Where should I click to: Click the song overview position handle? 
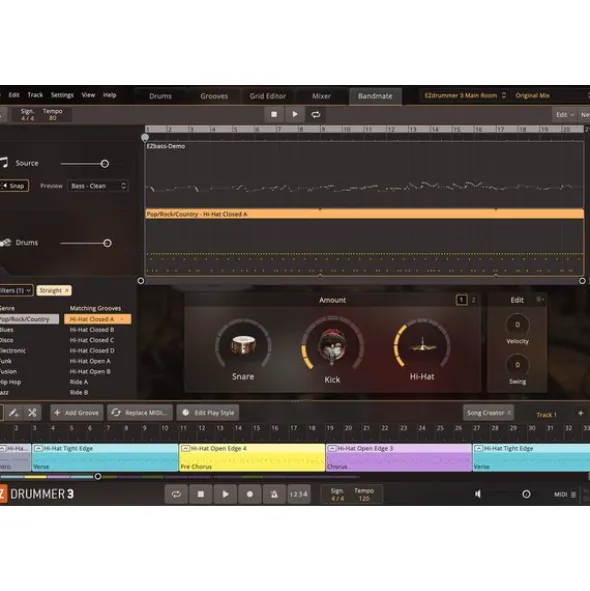tap(98, 476)
